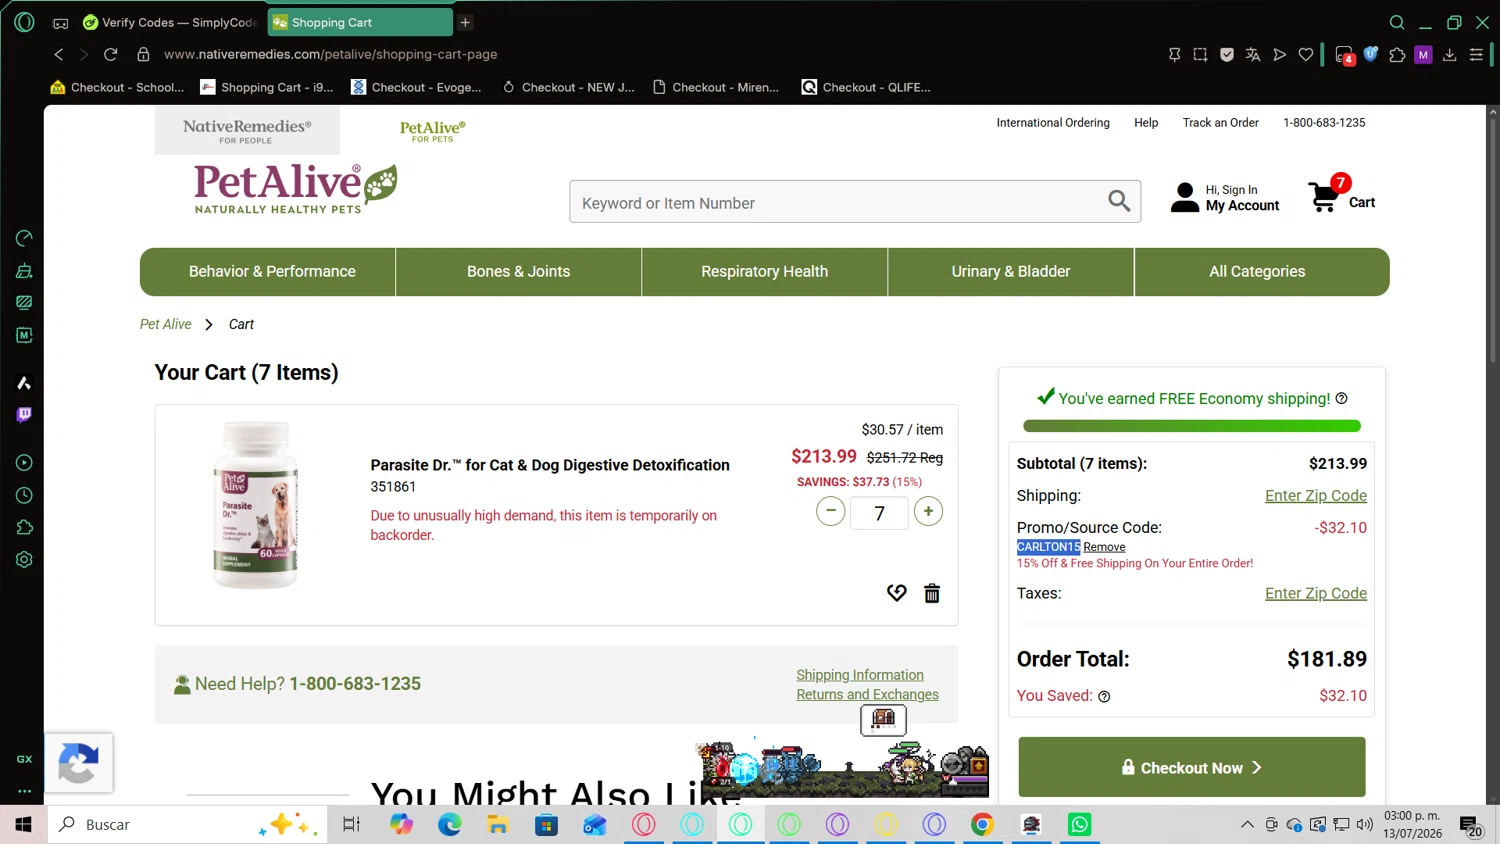Switch to NativeRemedies For People store tab
Image resolution: width=1500 pixels, height=844 pixels.
247,131
